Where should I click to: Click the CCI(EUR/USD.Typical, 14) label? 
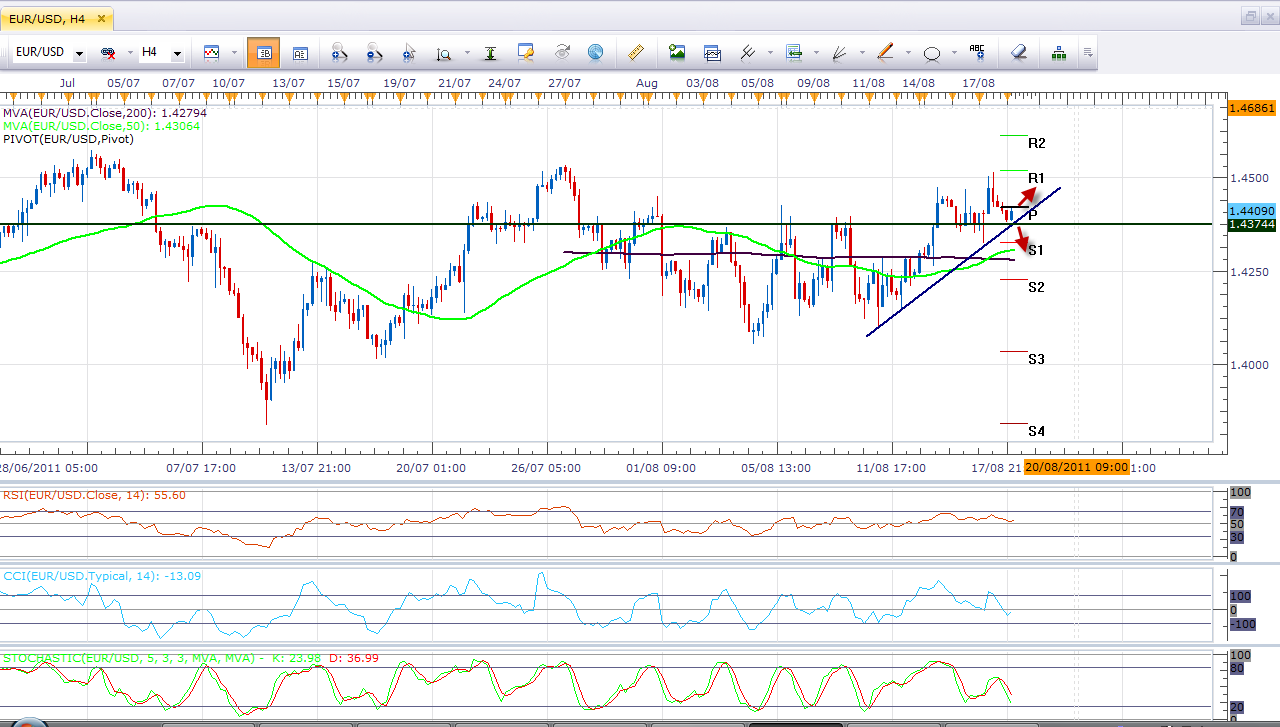click(102, 575)
